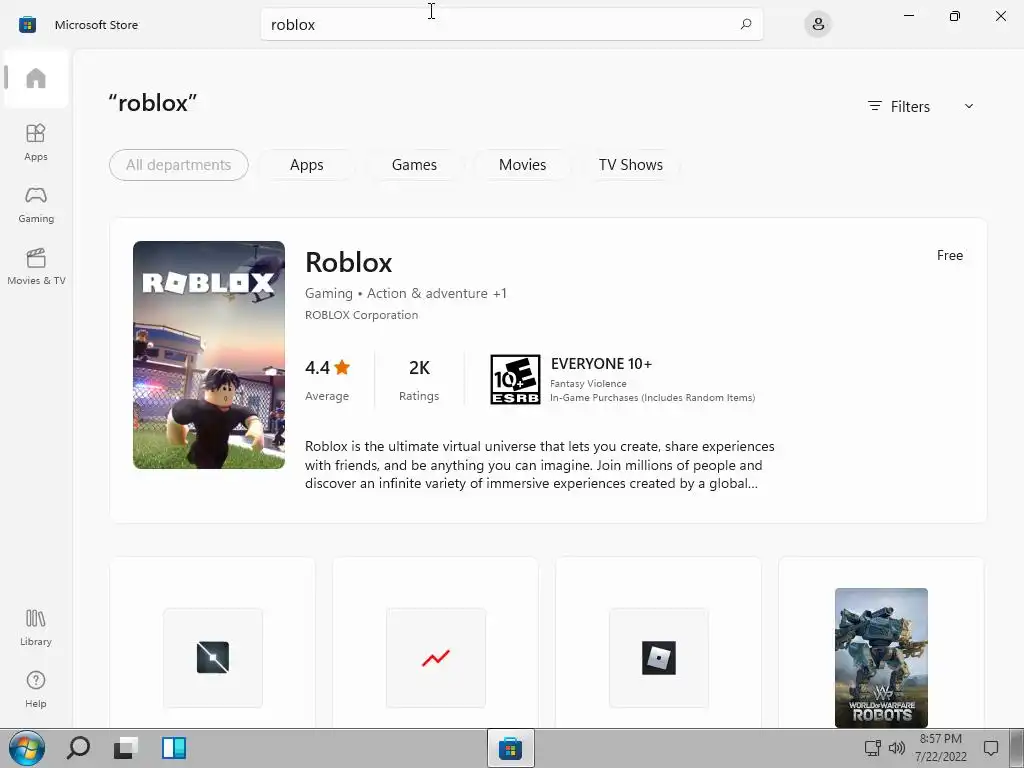Go to the Gaming section in the sidebar
This screenshot has width=1024, height=768.
click(x=36, y=205)
